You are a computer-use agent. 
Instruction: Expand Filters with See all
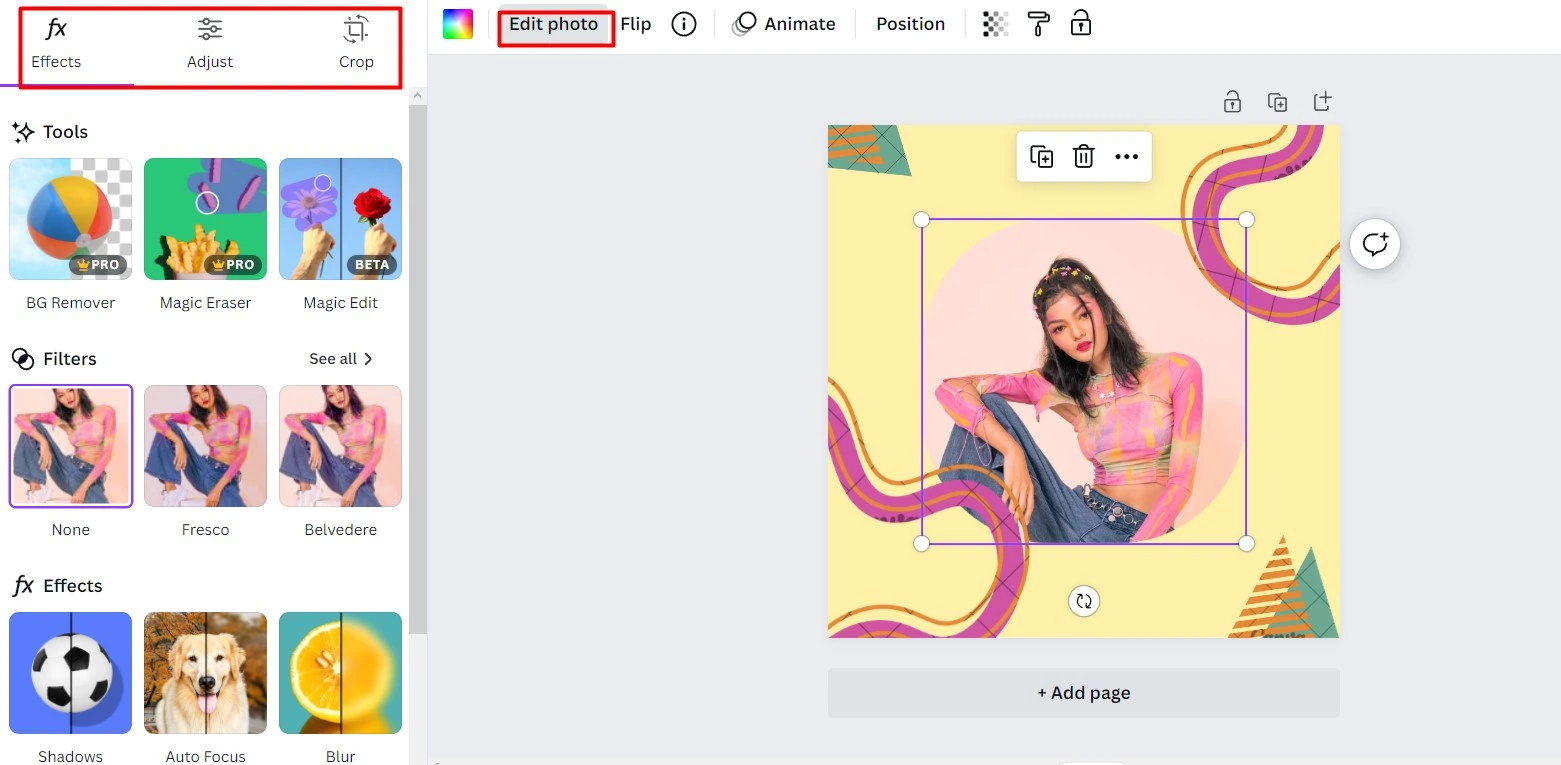tap(340, 358)
